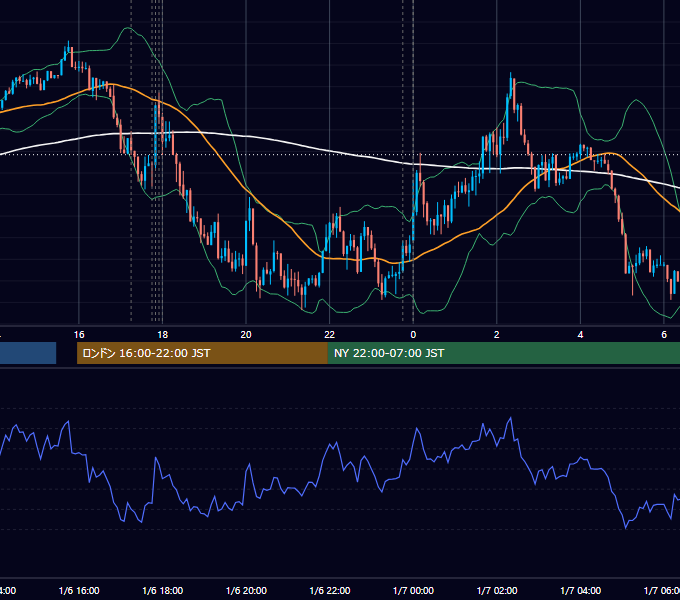The height and width of the screenshot is (600, 680).
Task: Select the ロンドン 16:00-22:00 JST session bar
Action: 202,353
